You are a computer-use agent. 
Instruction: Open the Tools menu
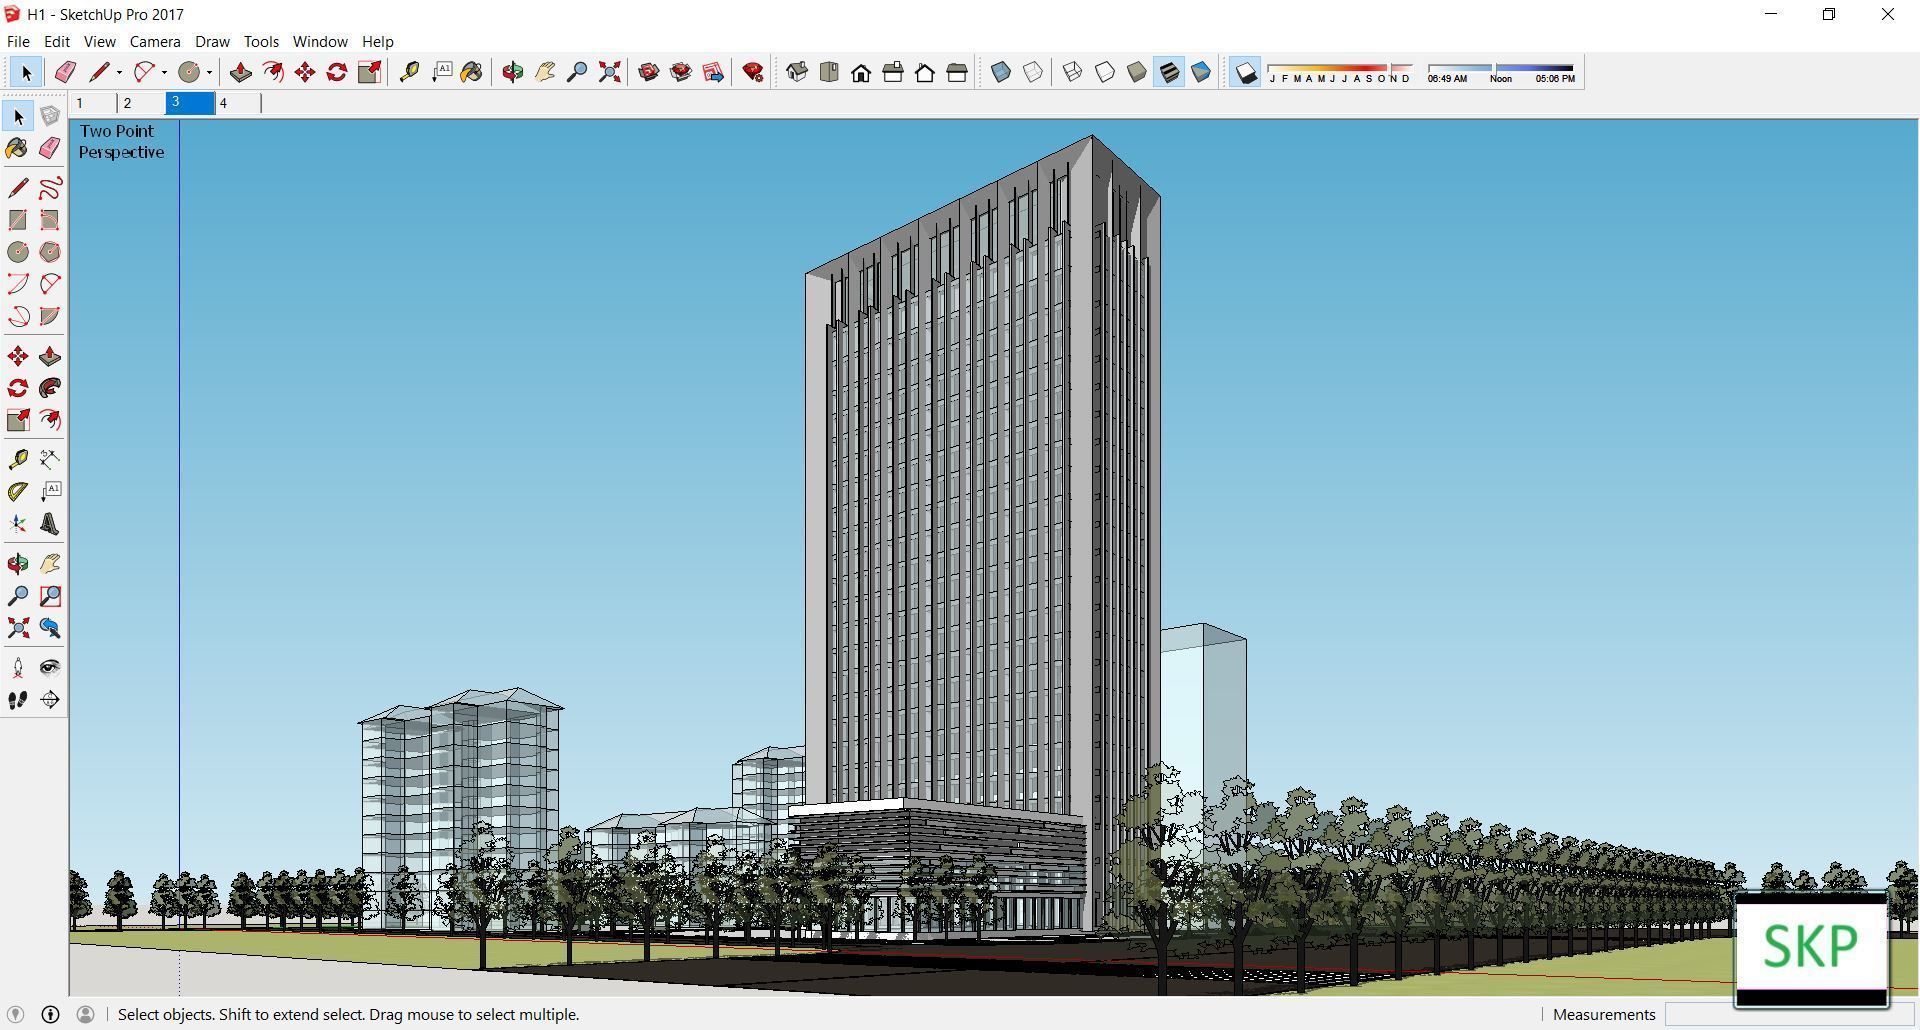pos(261,42)
